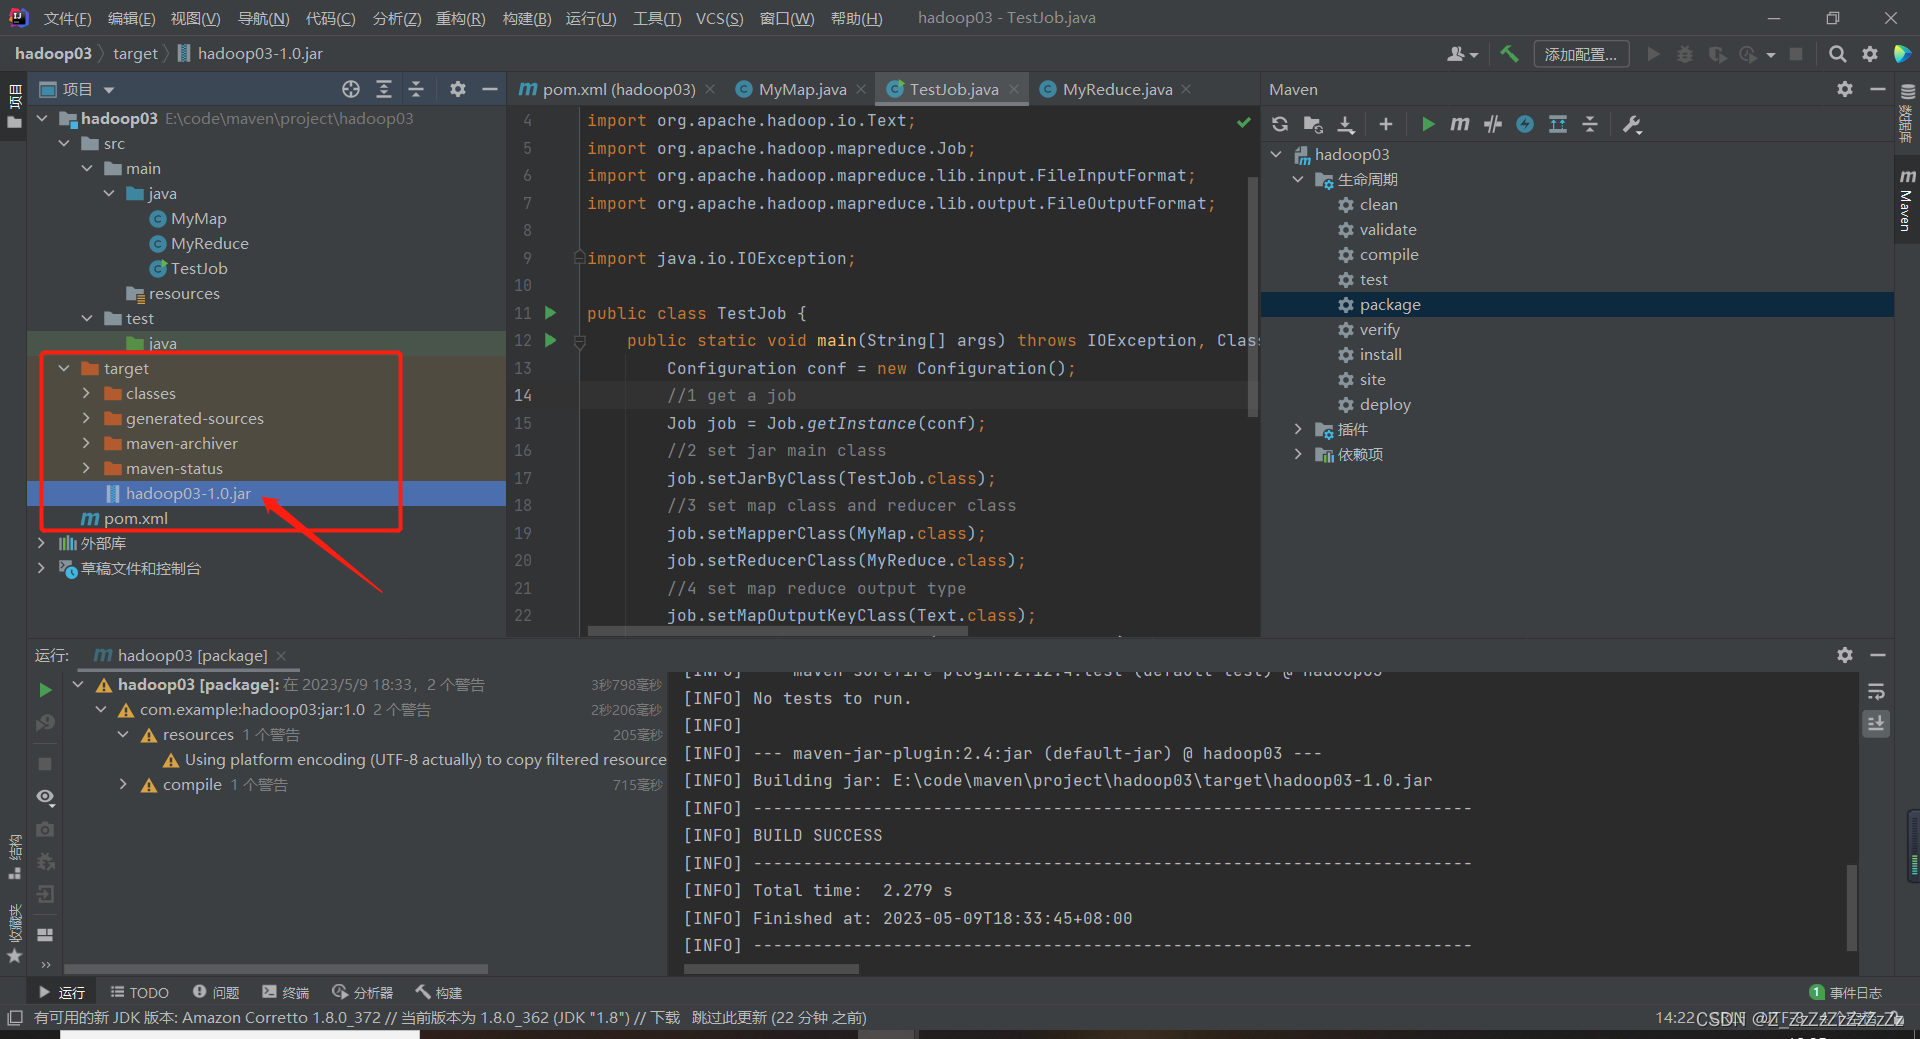Click the code editor vertical scrollbar

coord(1252,297)
